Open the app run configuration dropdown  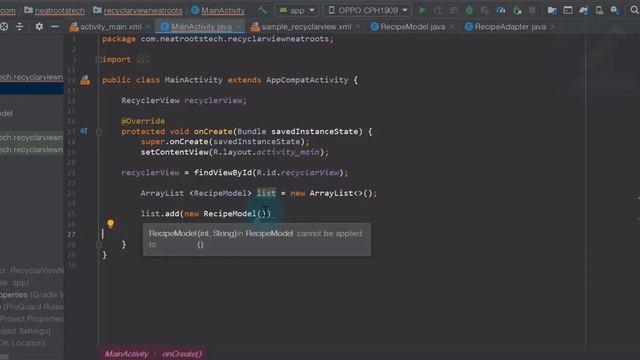click(x=297, y=10)
